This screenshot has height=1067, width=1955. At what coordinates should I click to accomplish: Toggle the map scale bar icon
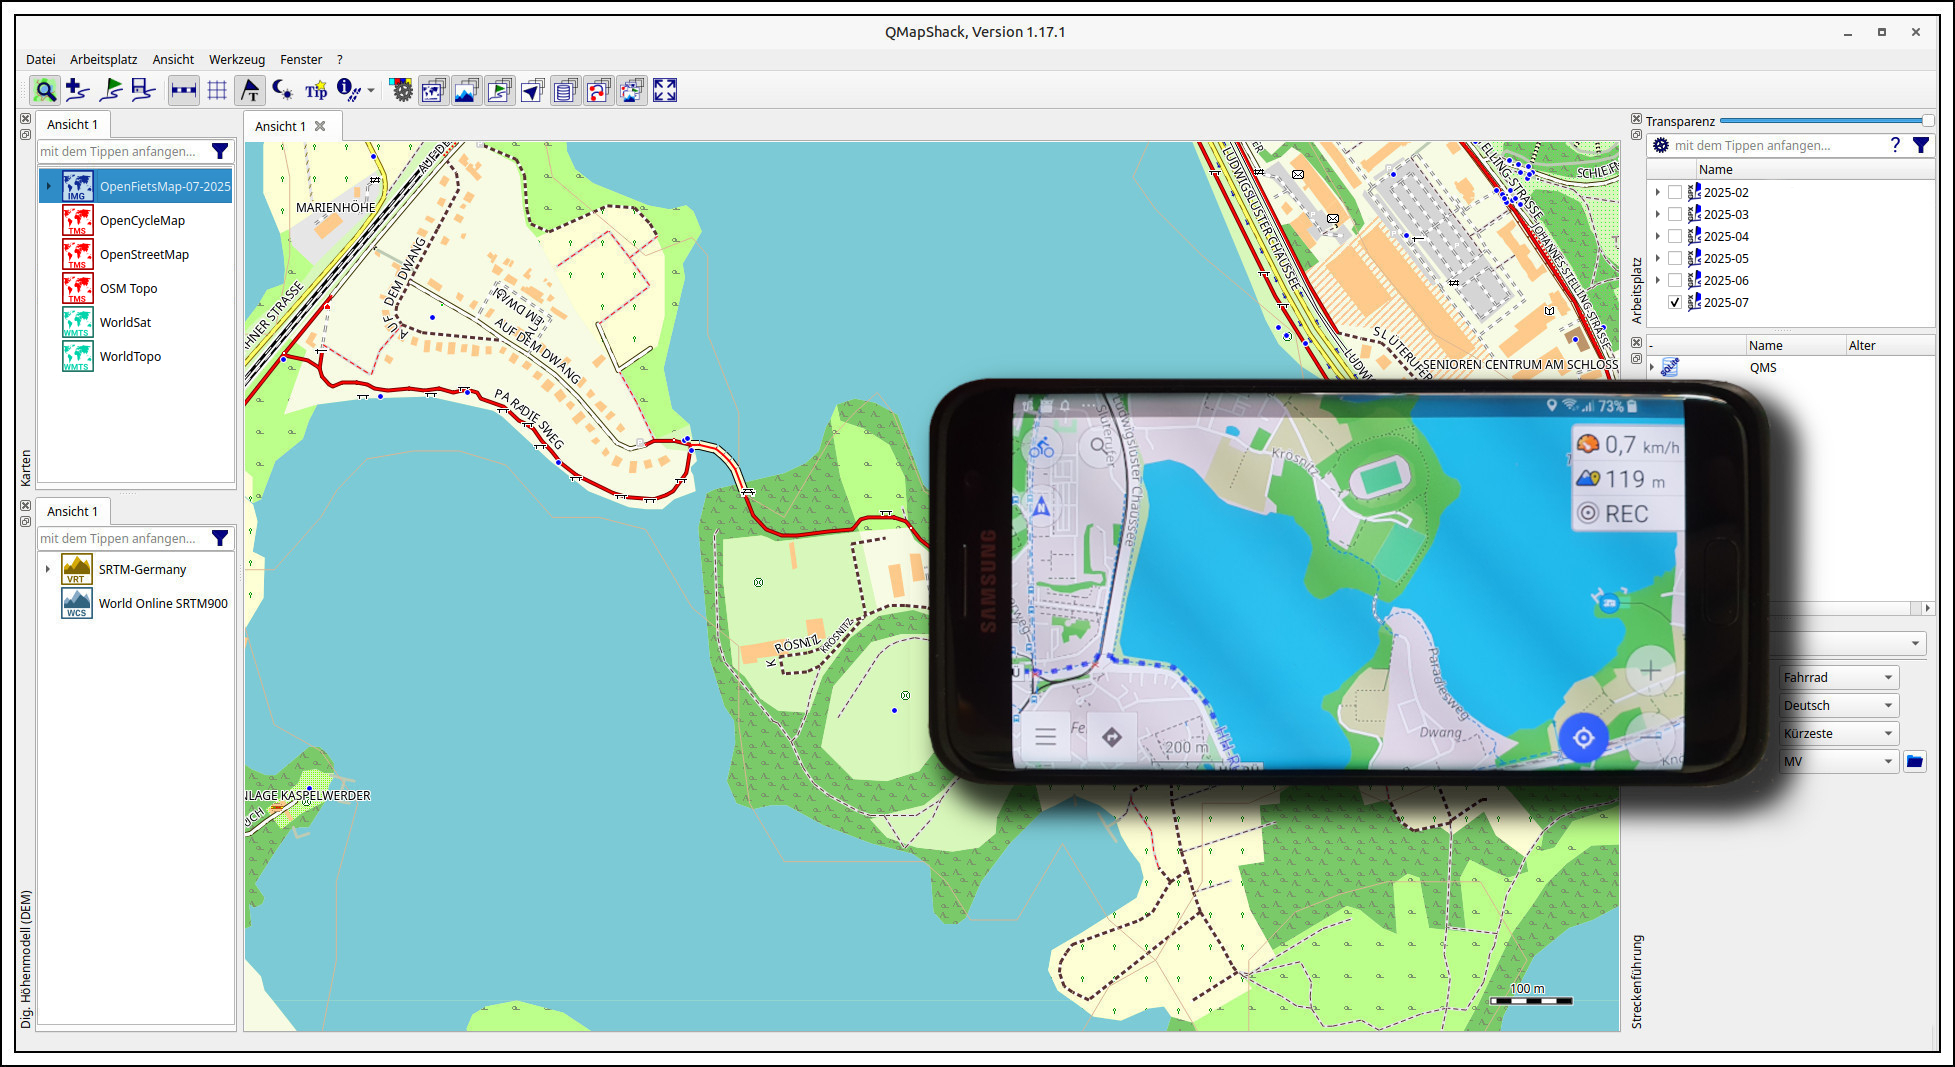click(x=184, y=91)
